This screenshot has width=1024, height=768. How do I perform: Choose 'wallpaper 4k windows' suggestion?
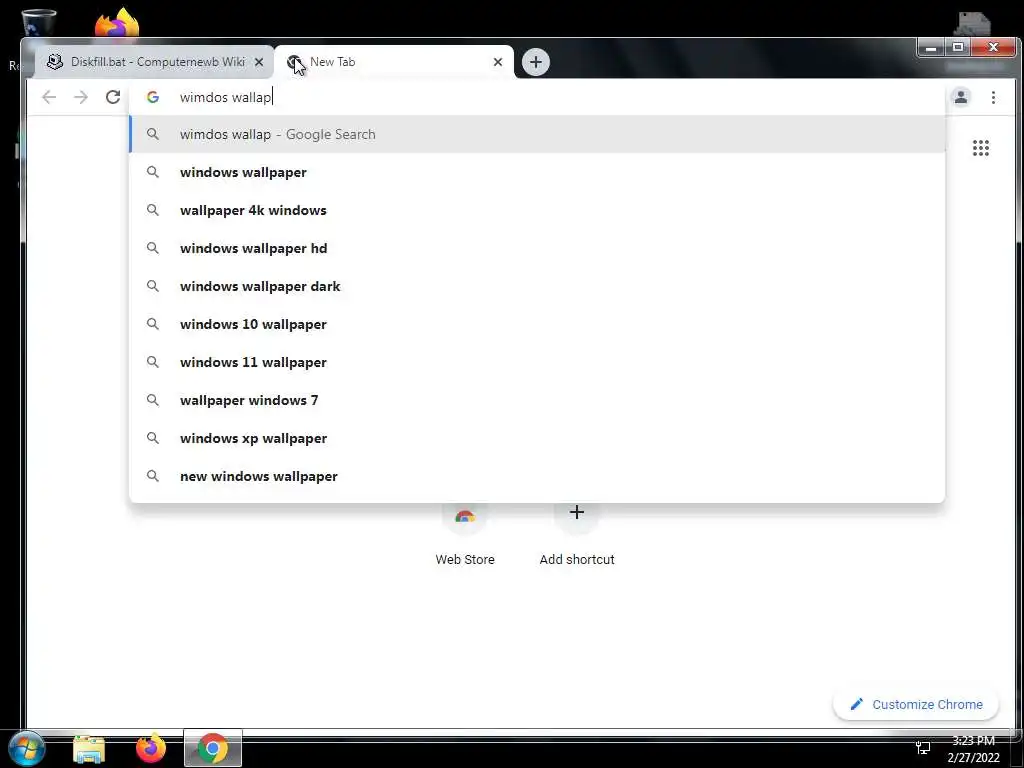pyautogui.click(x=537, y=210)
